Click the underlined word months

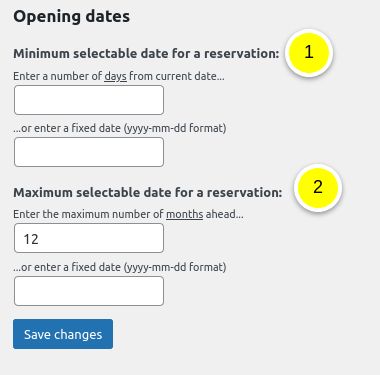185,214
